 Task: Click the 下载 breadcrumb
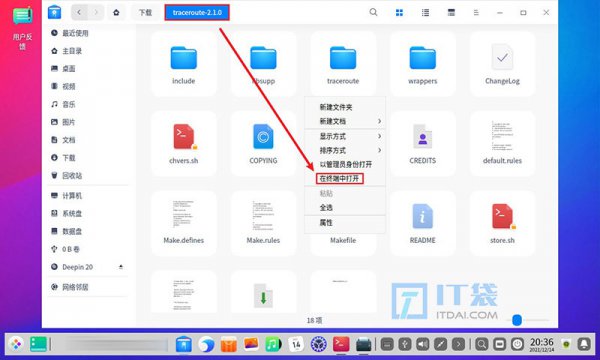pos(145,13)
